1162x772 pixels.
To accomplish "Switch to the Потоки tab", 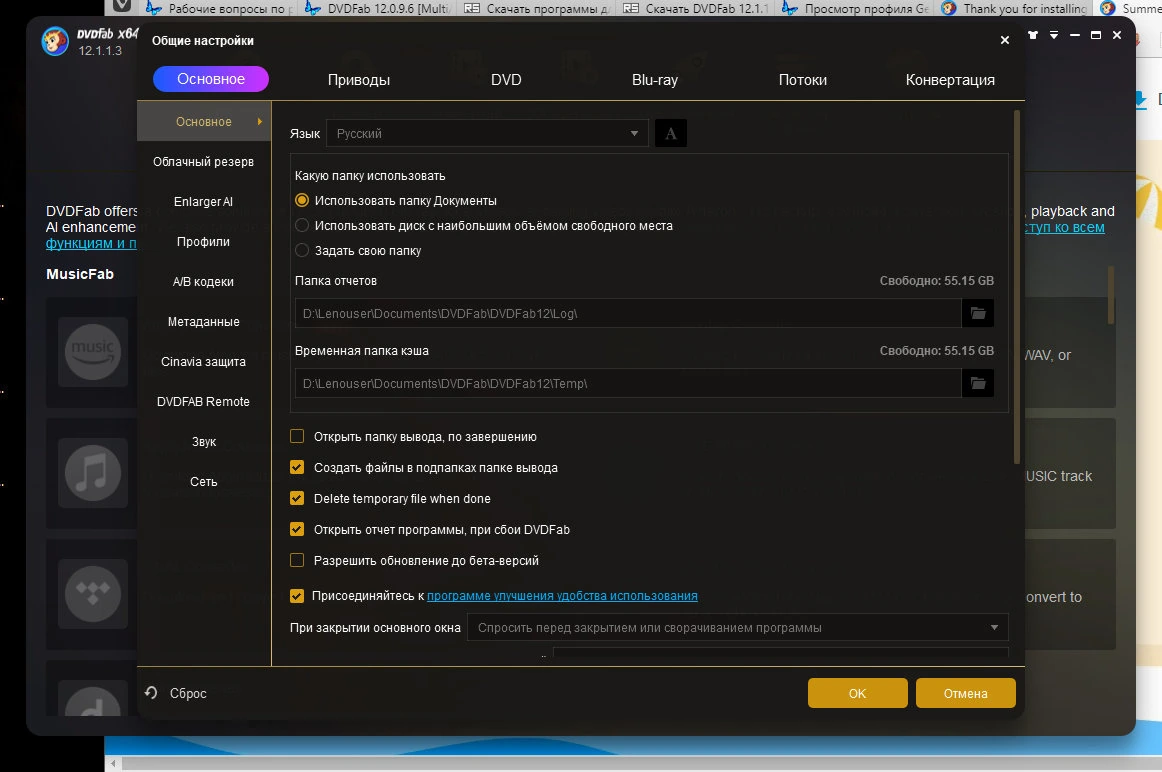I will click(x=803, y=80).
